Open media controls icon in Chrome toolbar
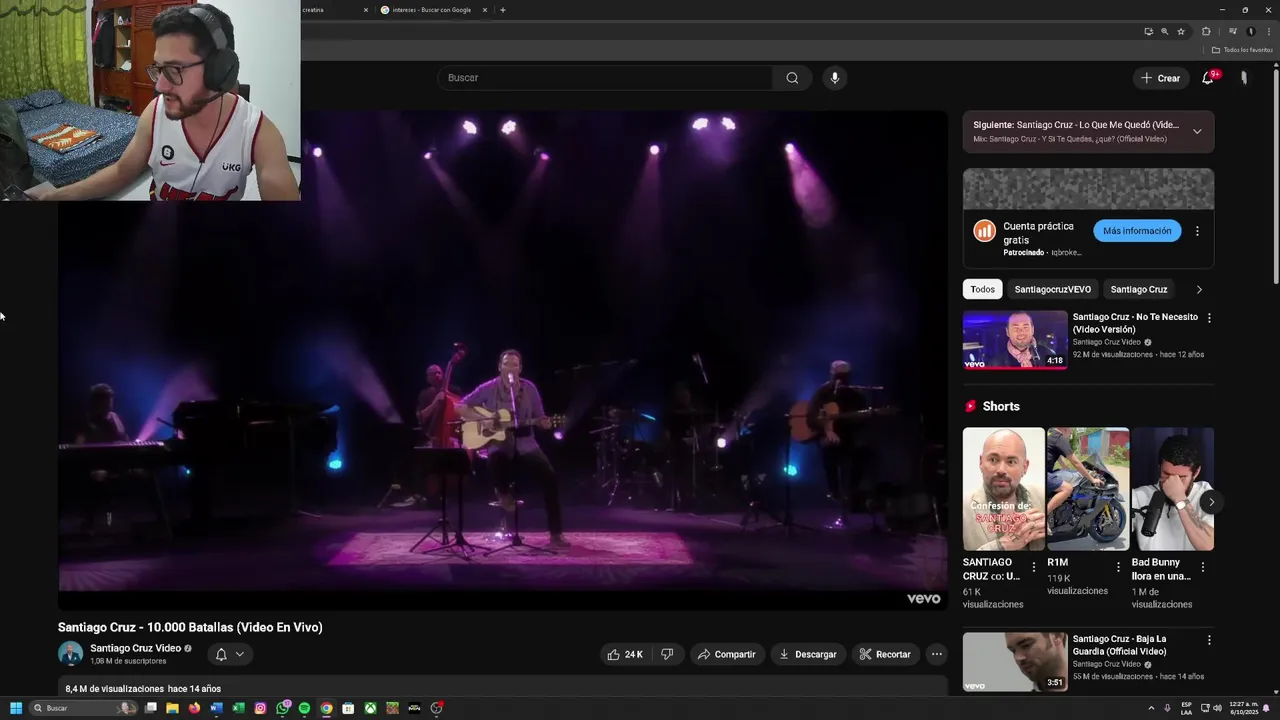This screenshot has height=720, width=1280. 1232,31
